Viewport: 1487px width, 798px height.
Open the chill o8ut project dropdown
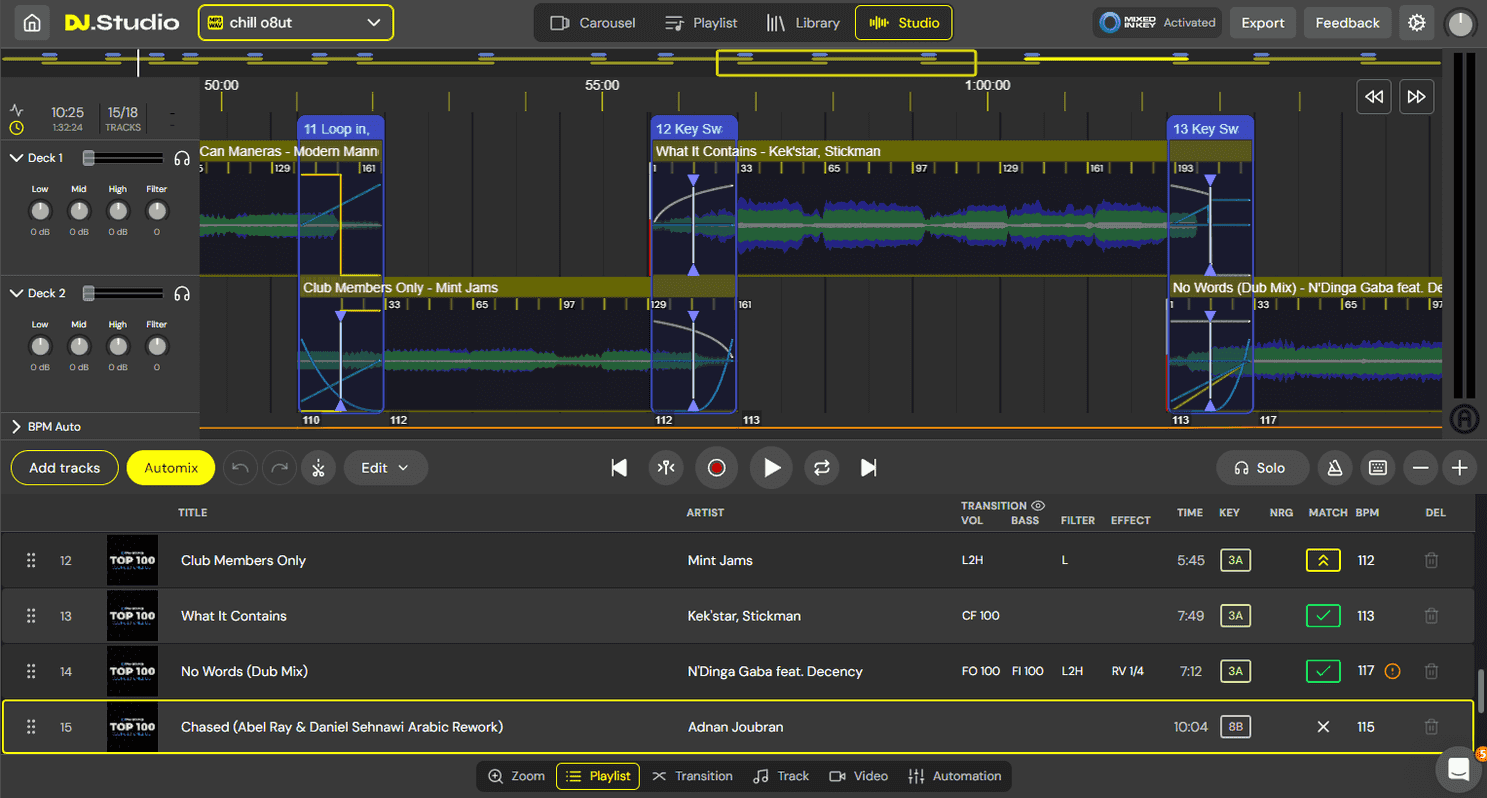pos(295,22)
